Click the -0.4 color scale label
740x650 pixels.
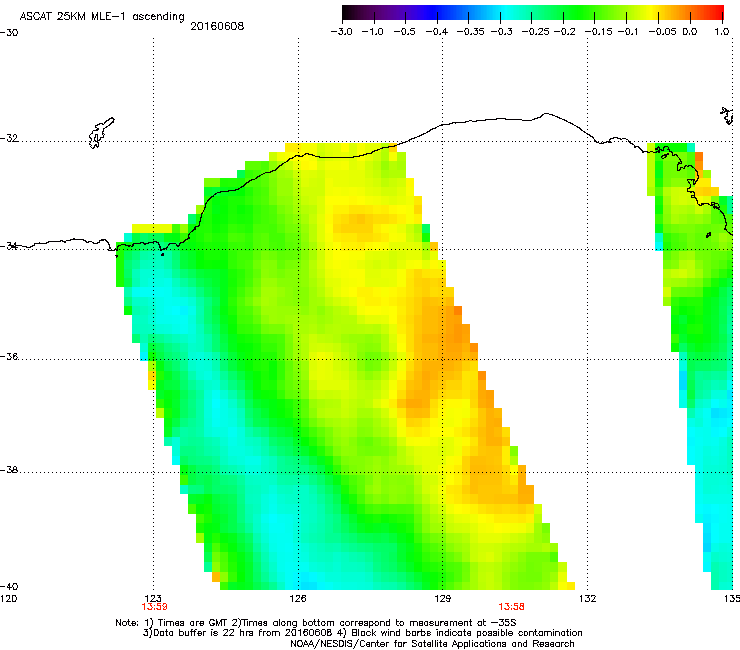click(x=437, y=32)
